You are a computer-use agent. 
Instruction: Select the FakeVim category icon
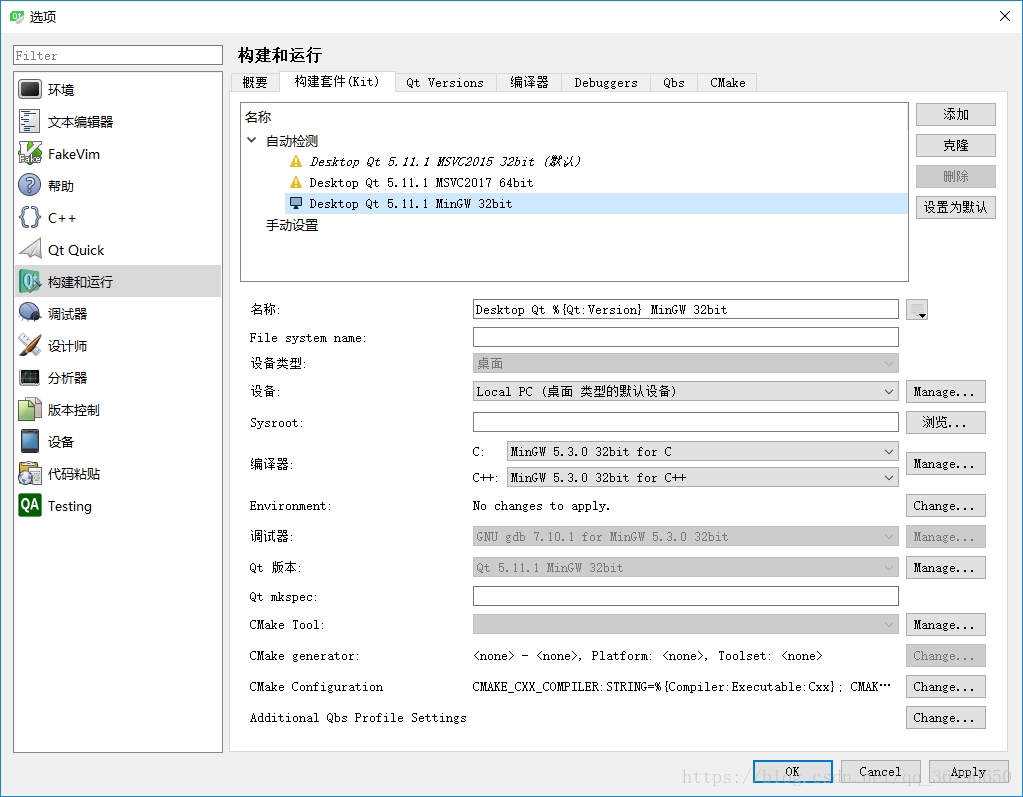pos(30,153)
